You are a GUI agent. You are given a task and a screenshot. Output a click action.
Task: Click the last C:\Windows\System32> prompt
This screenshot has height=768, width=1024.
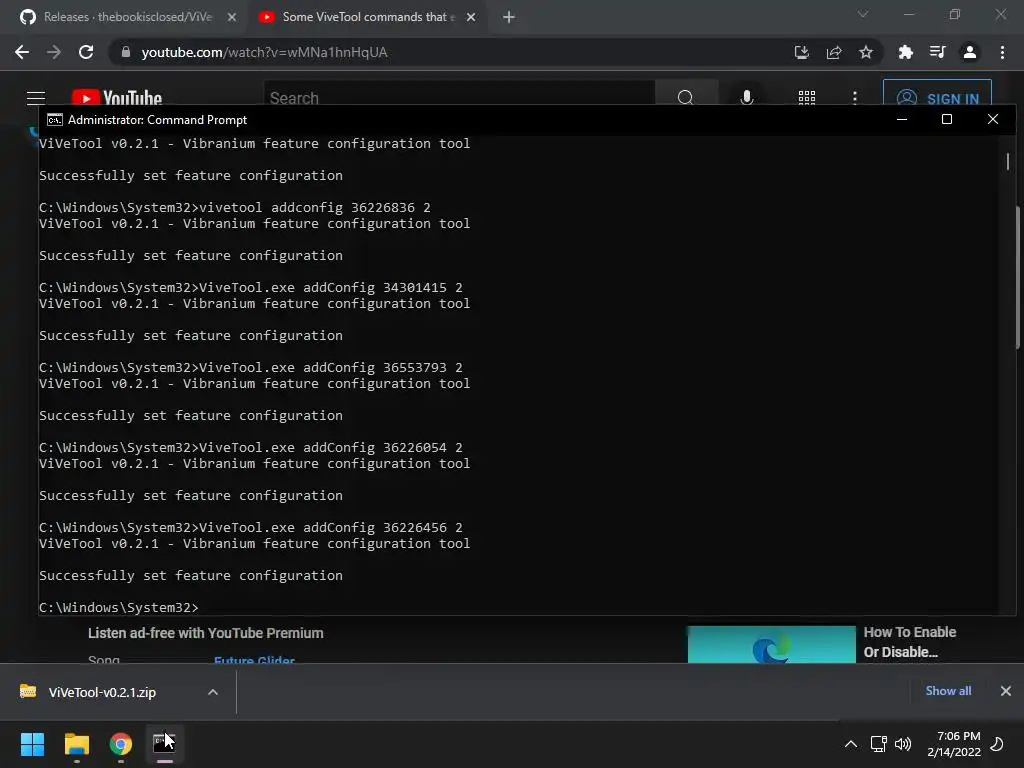[119, 607]
